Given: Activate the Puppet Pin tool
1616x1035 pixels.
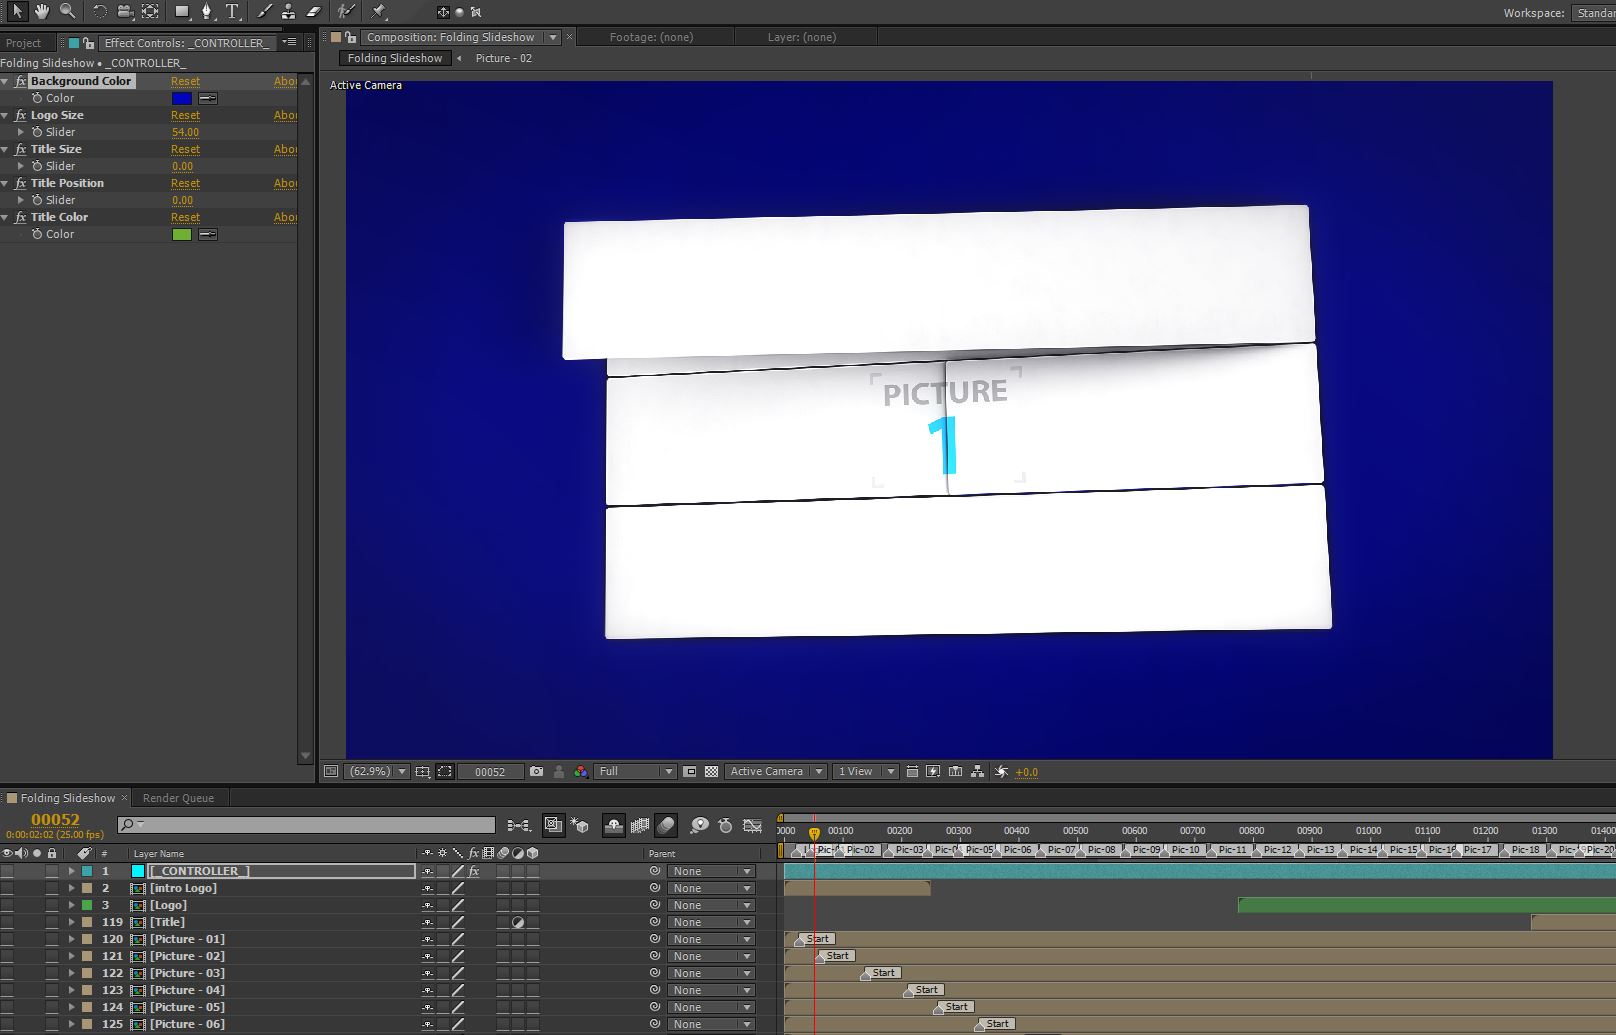Looking at the screenshot, I should 379,11.
